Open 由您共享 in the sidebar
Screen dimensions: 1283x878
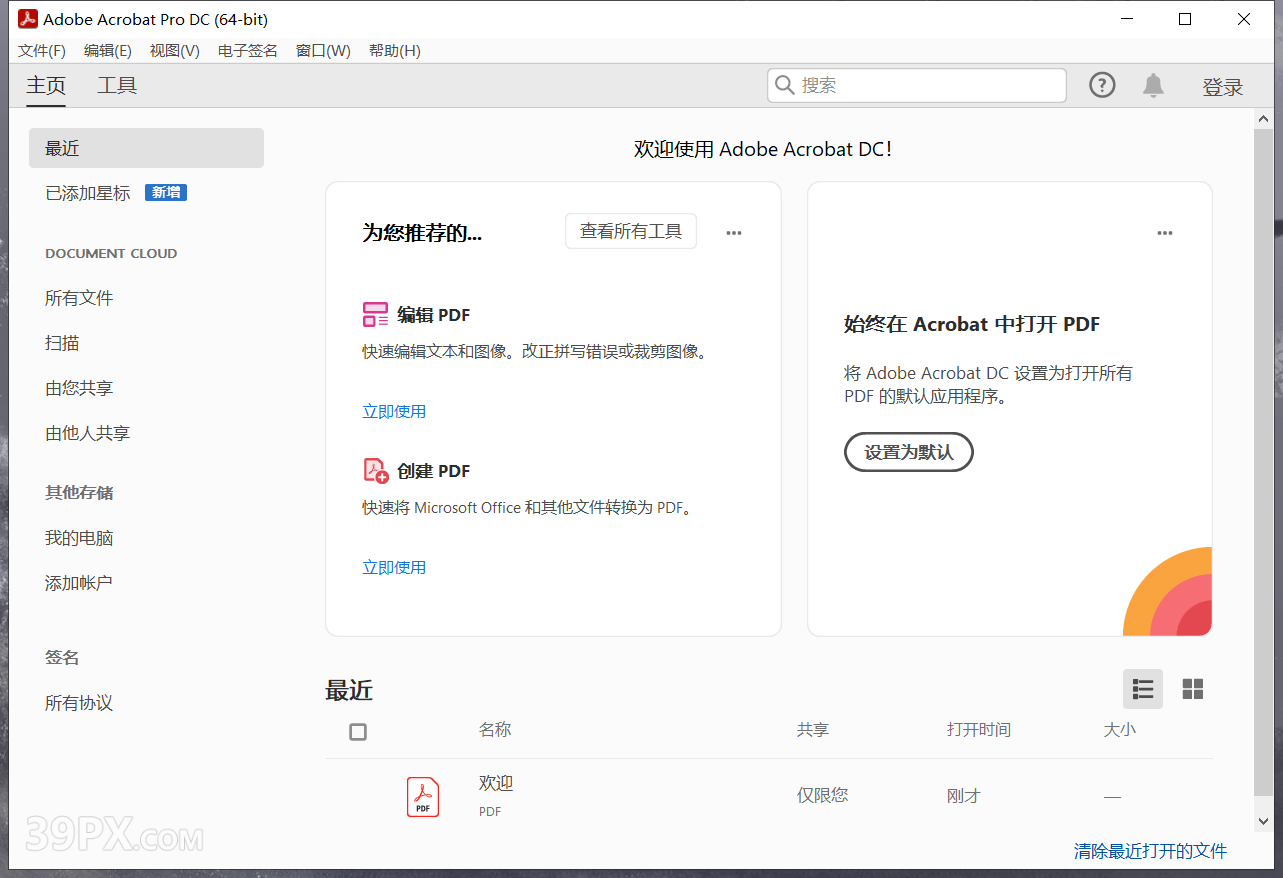click(x=79, y=388)
